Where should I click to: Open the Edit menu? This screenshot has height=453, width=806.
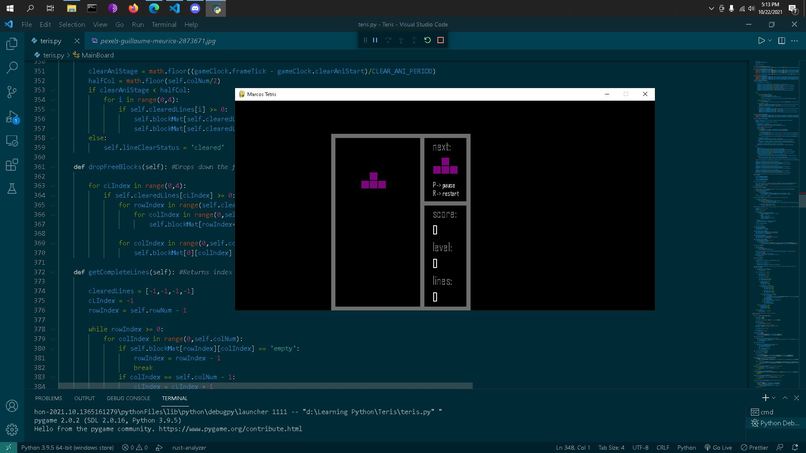click(x=45, y=24)
